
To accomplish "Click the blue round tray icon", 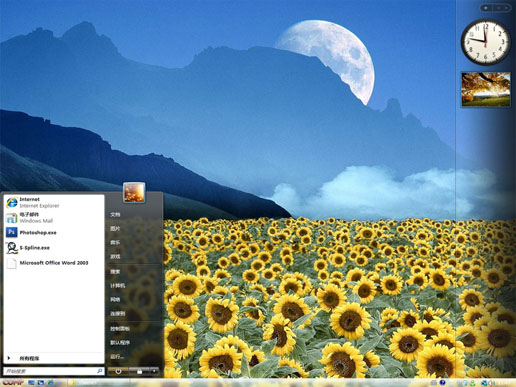I will 443,383.
